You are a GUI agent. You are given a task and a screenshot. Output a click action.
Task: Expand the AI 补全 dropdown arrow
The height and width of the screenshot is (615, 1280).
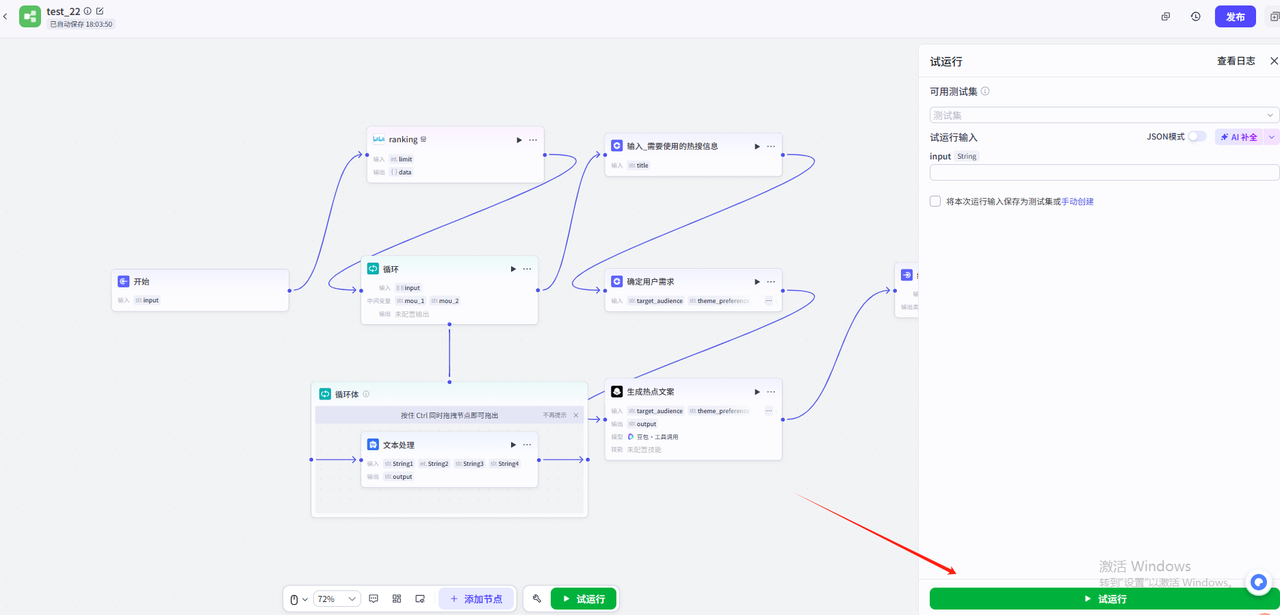[1272, 137]
